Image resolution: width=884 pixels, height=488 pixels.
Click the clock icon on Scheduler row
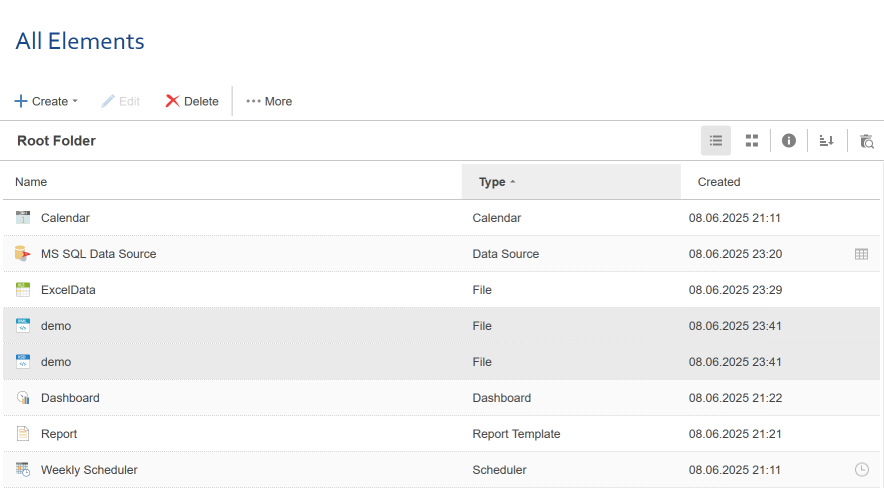click(x=861, y=470)
